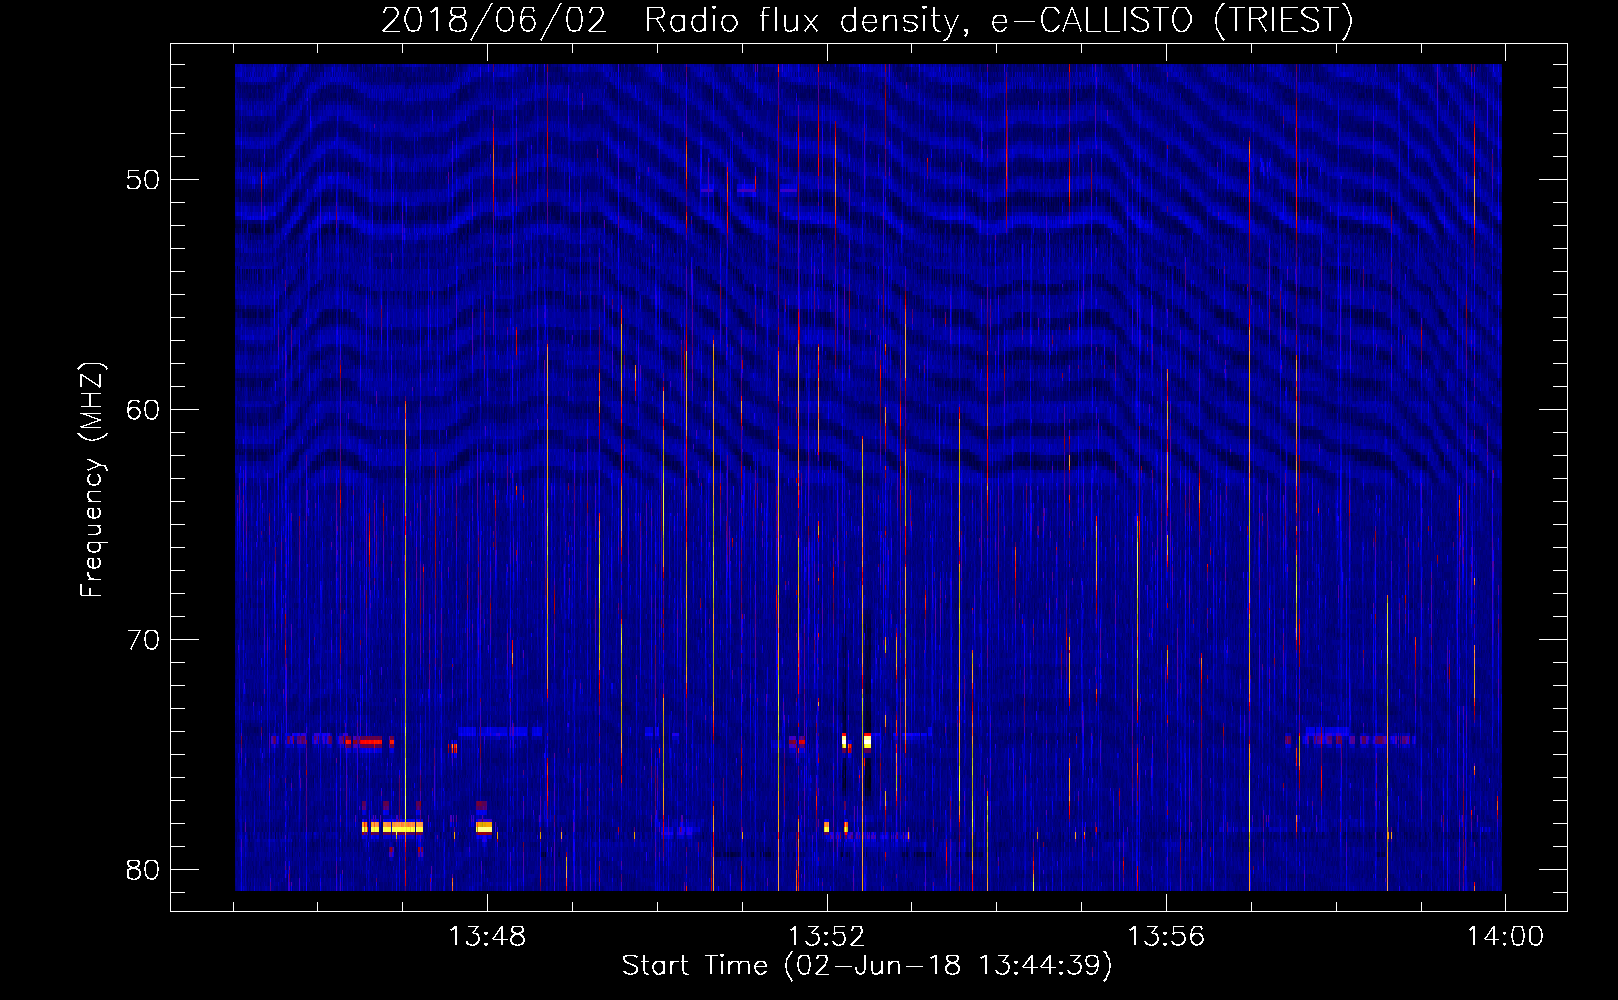
Task: Click the 14:00 time tick label
Action: click(1505, 937)
